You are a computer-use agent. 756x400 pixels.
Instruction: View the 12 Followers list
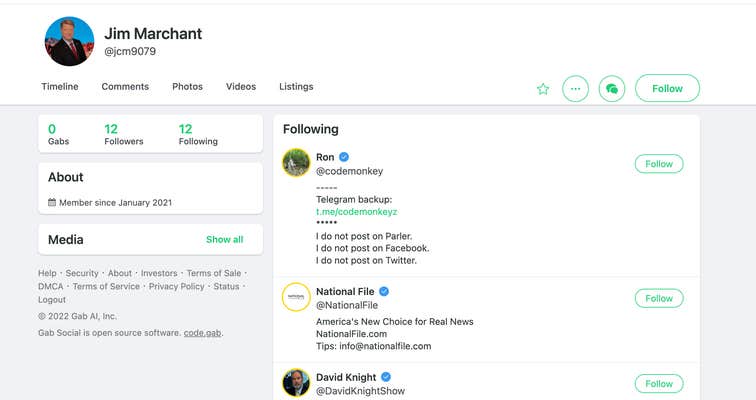coord(124,134)
